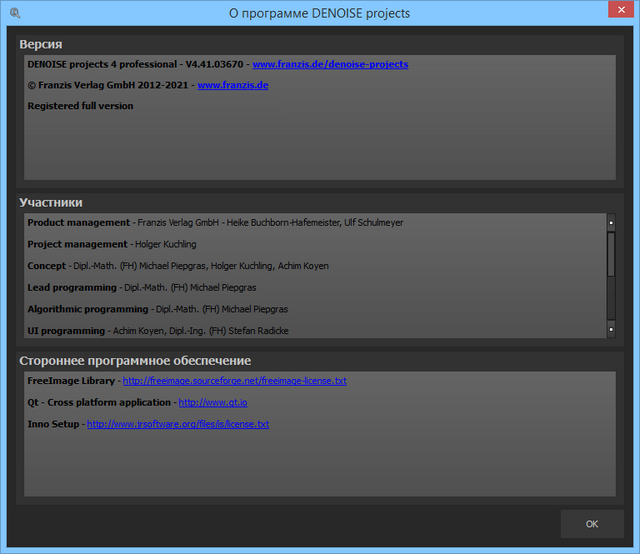Click the 'FreeImage Library' label
Image resolution: width=640 pixels, height=554 pixels.
(x=71, y=381)
